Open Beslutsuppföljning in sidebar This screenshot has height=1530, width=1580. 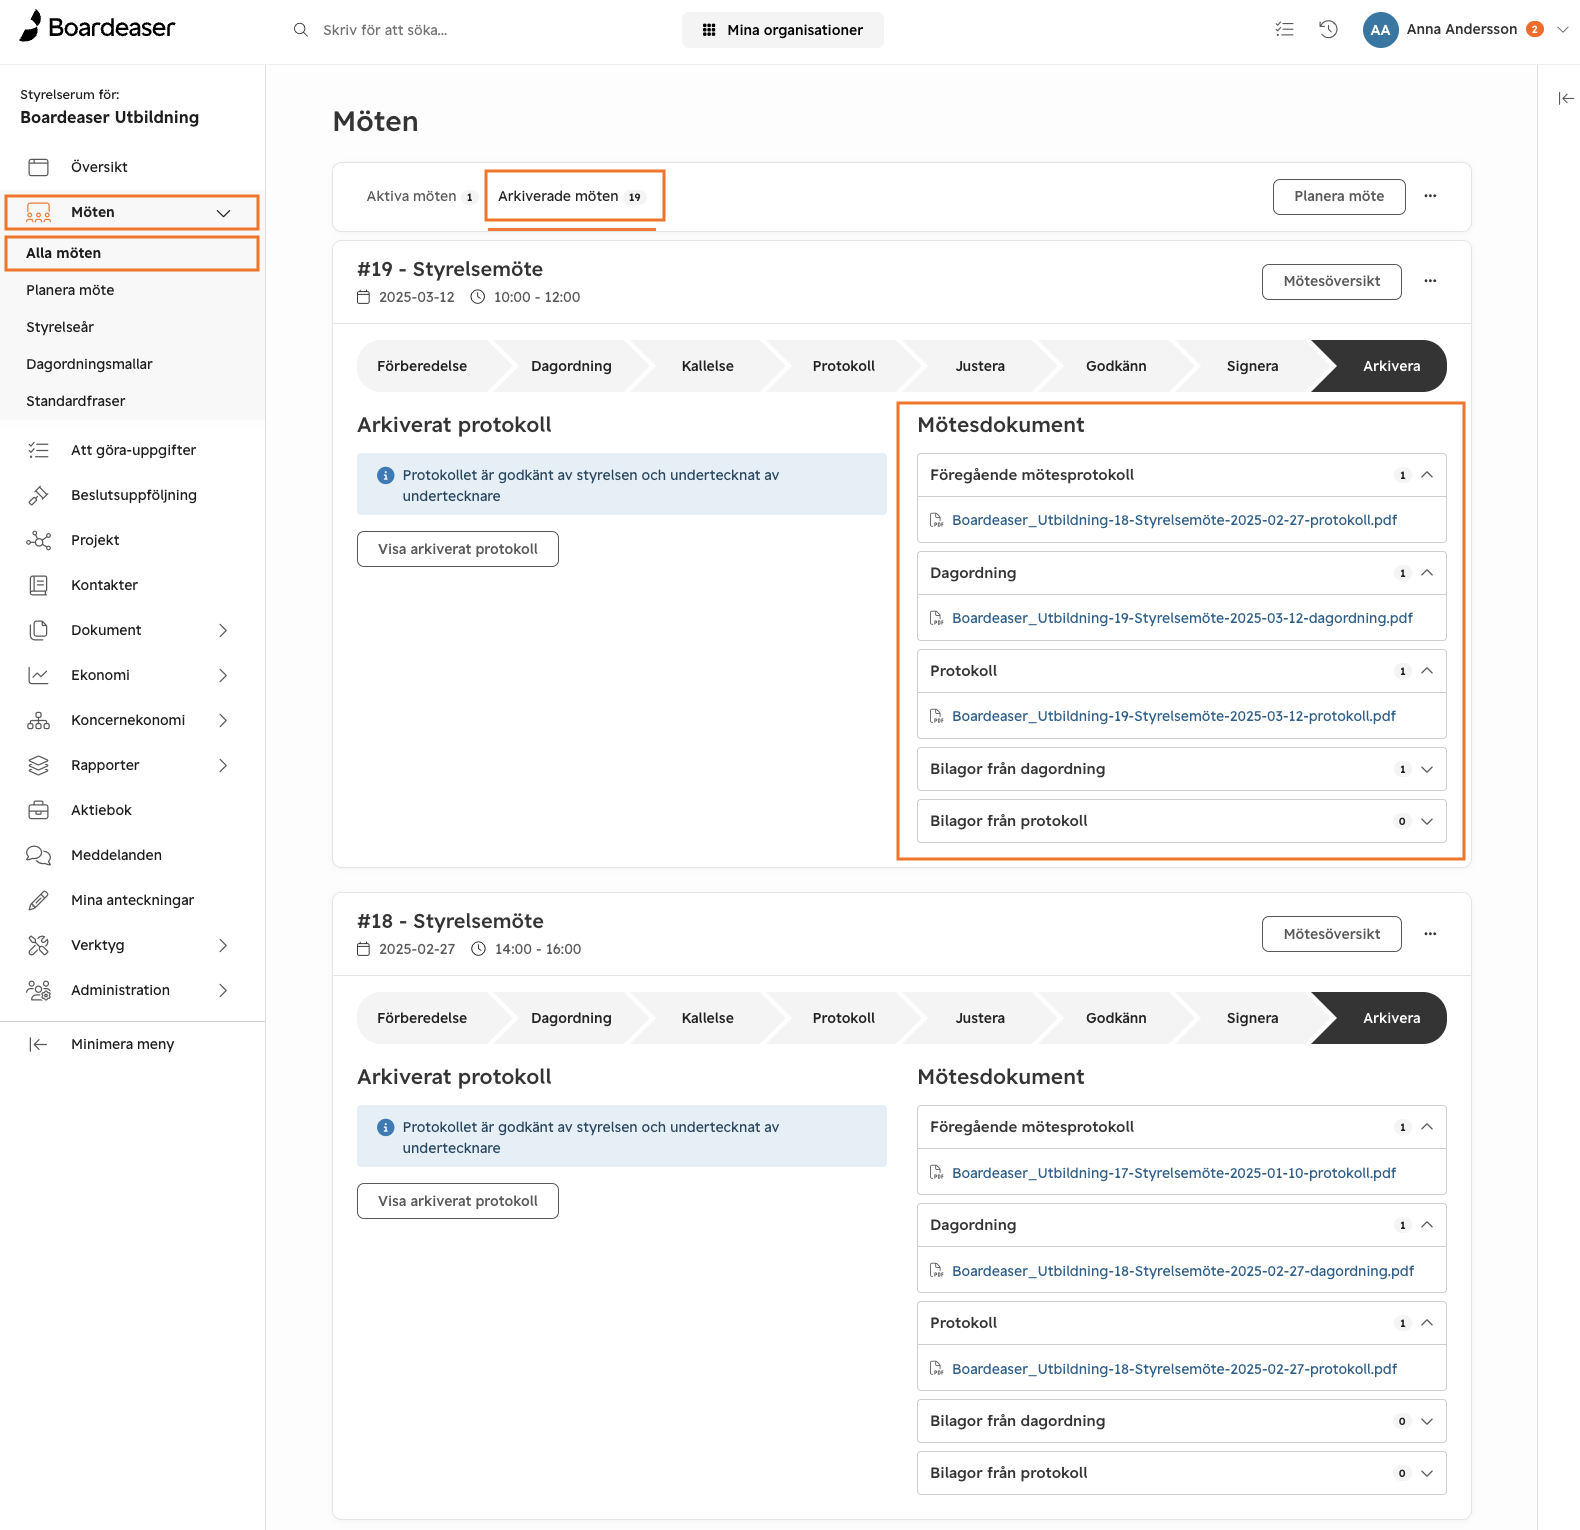(x=132, y=495)
